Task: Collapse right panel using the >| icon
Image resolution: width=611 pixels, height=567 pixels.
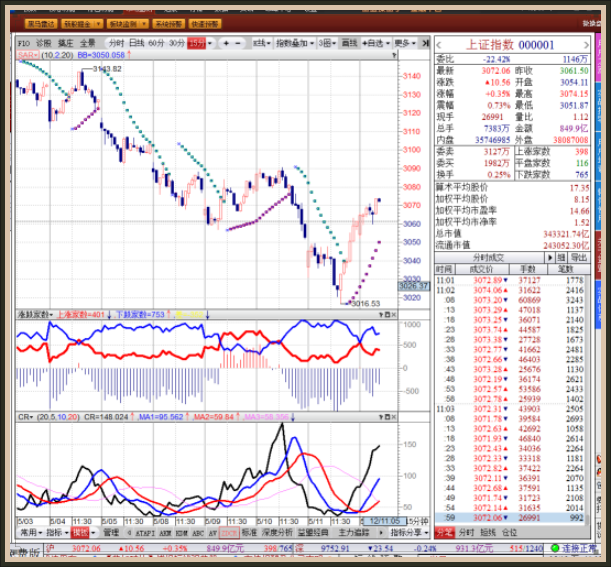Action: [426, 43]
